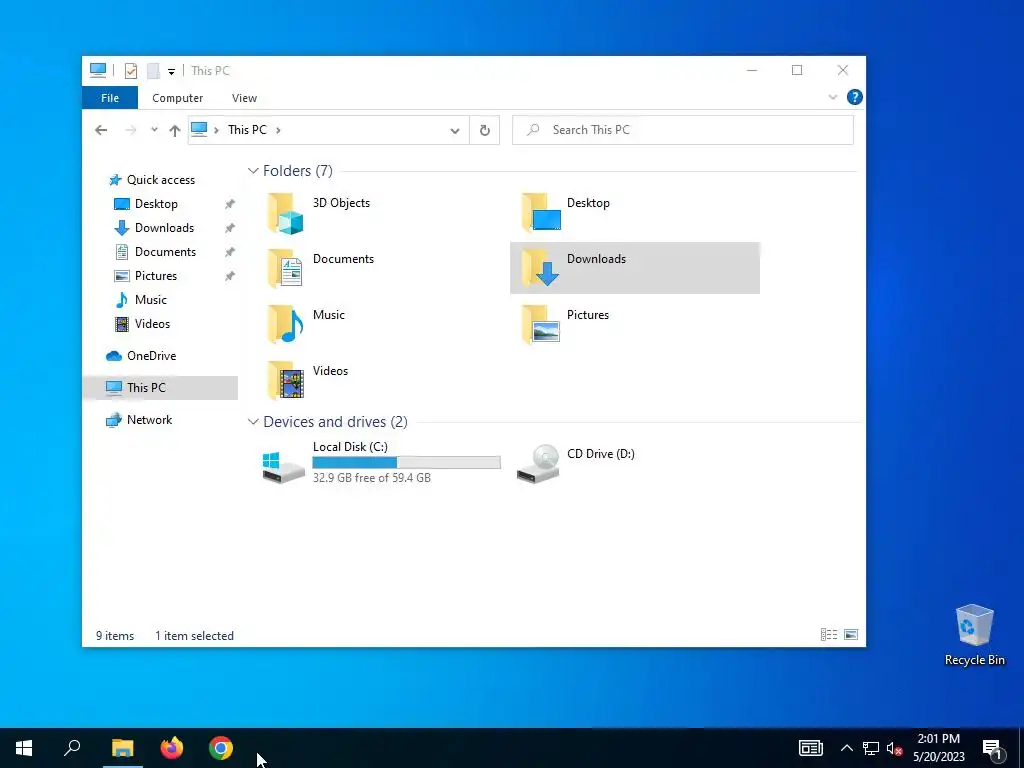The height and width of the screenshot is (768, 1024).
Task: Open the Windows Start menu
Action: tap(24, 748)
